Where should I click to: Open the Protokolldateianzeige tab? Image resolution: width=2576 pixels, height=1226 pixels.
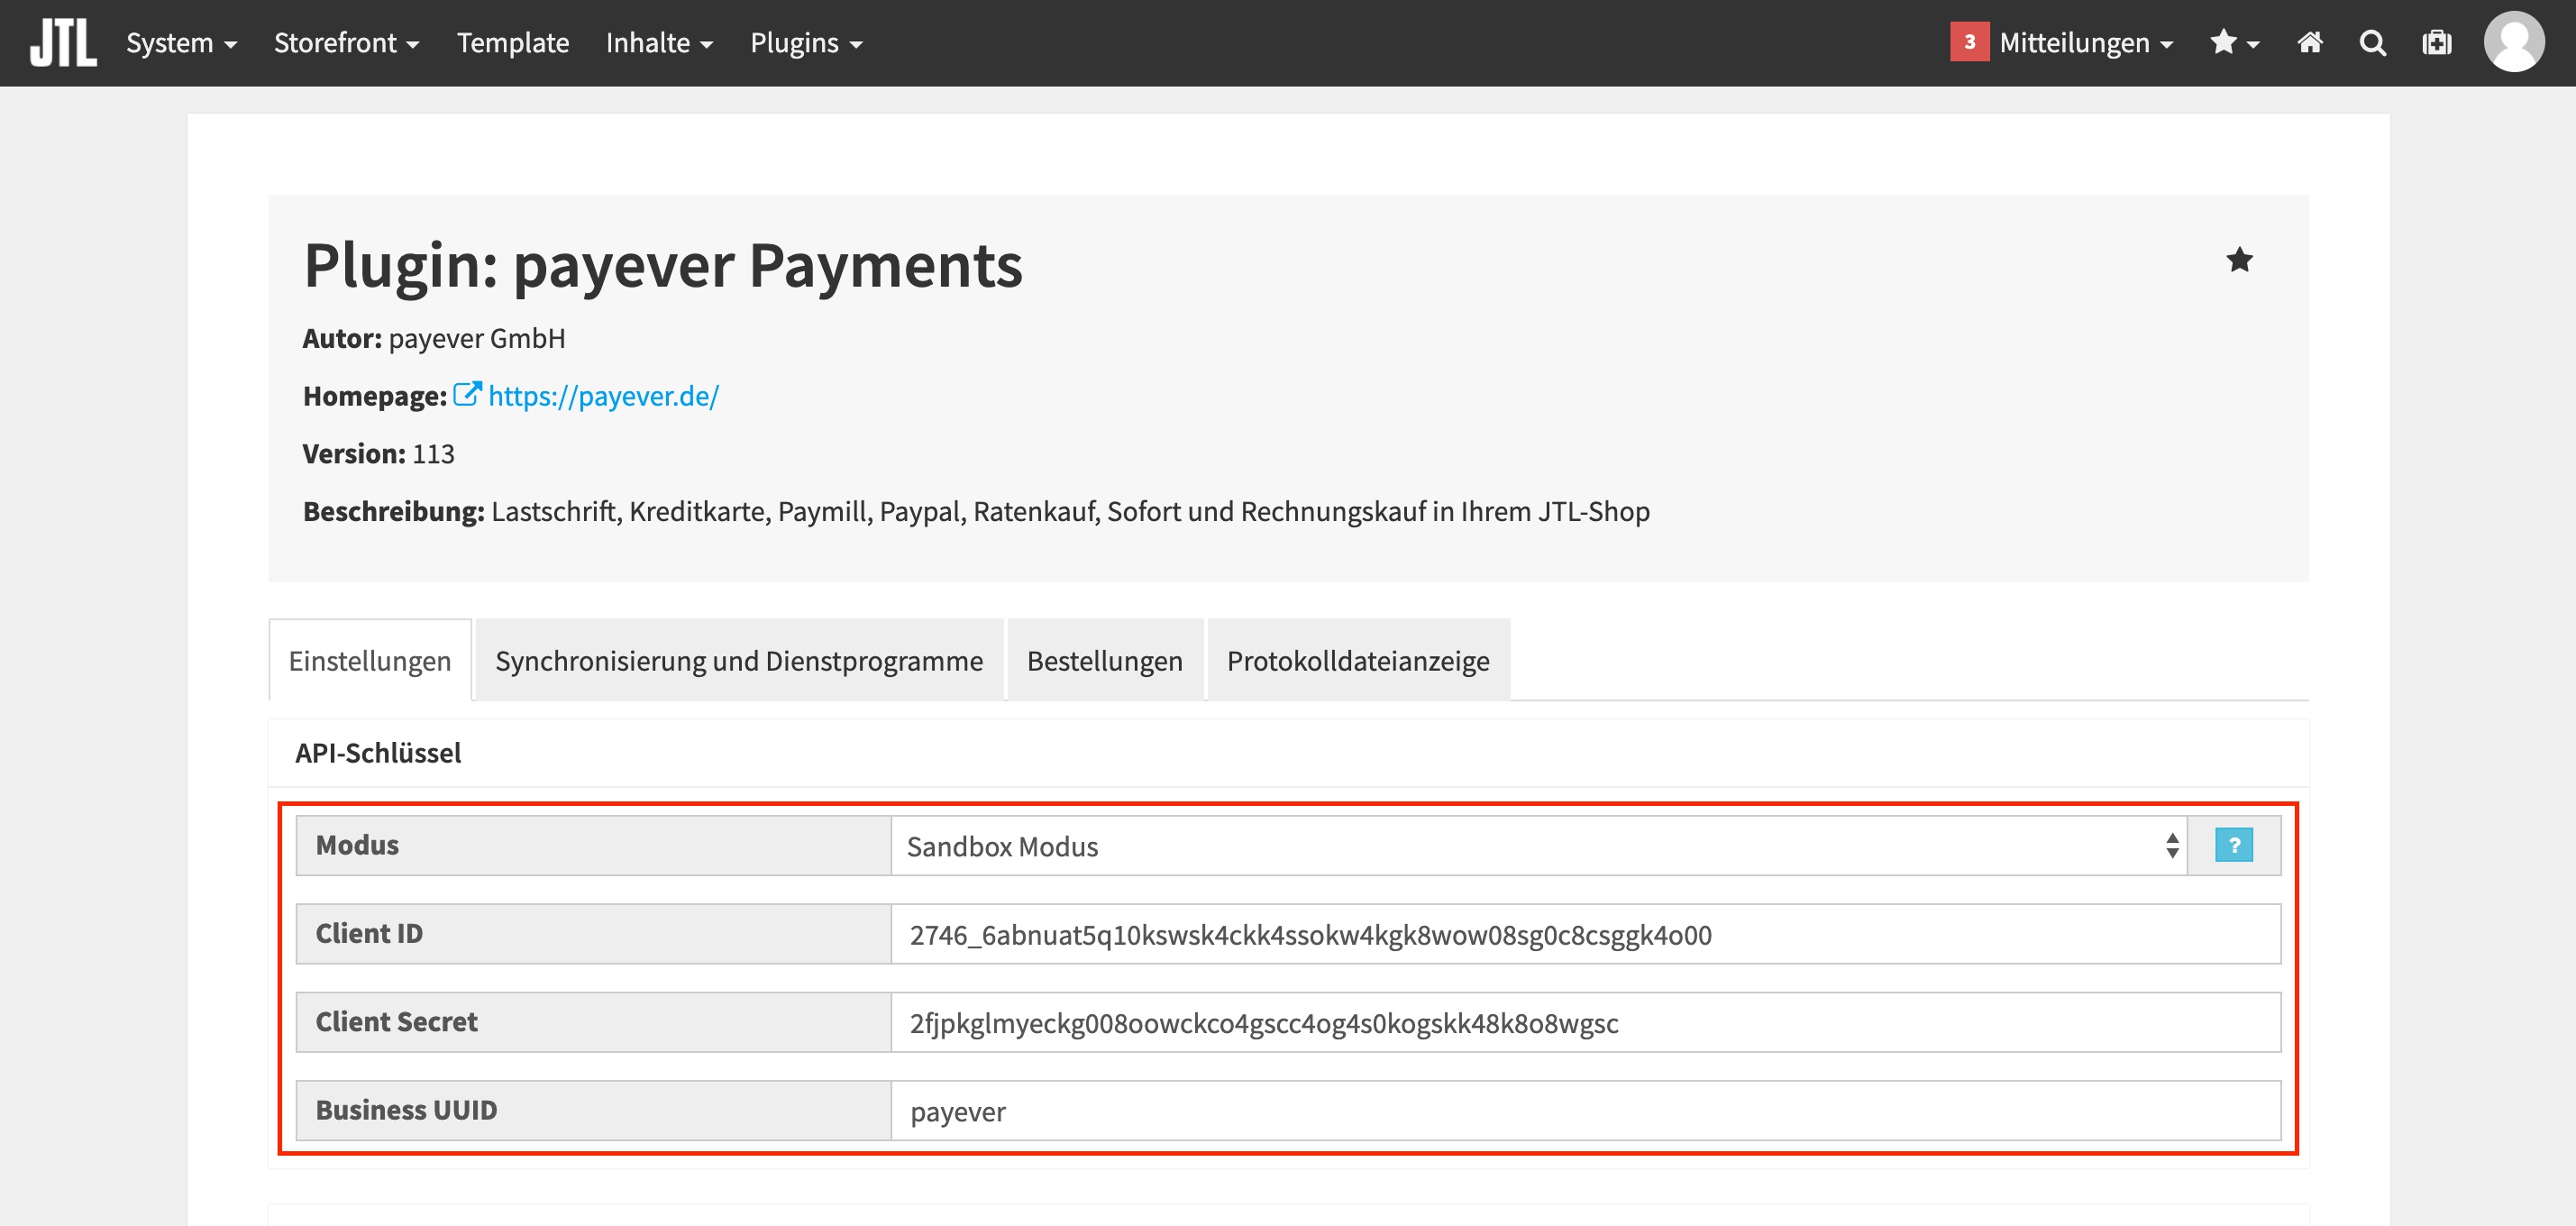(x=1358, y=660)
